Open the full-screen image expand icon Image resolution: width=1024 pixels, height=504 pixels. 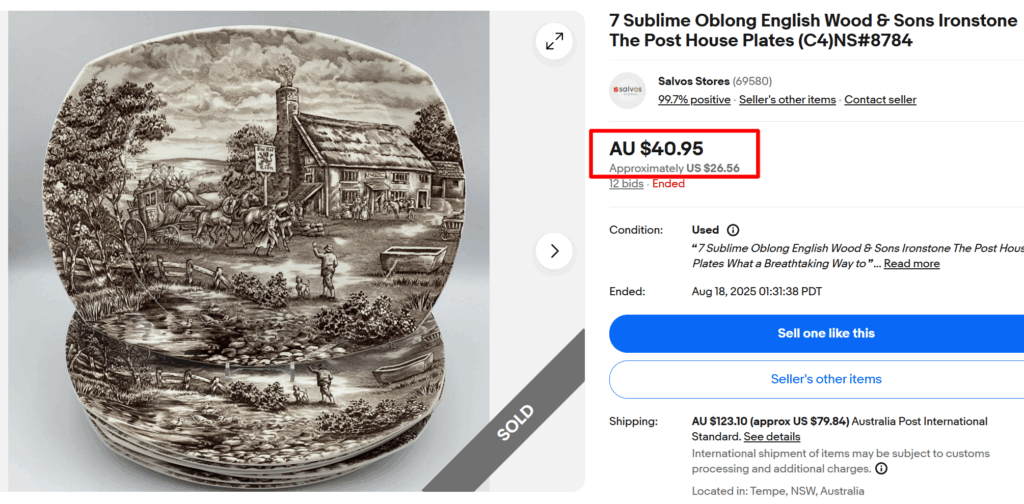(553, 42)
